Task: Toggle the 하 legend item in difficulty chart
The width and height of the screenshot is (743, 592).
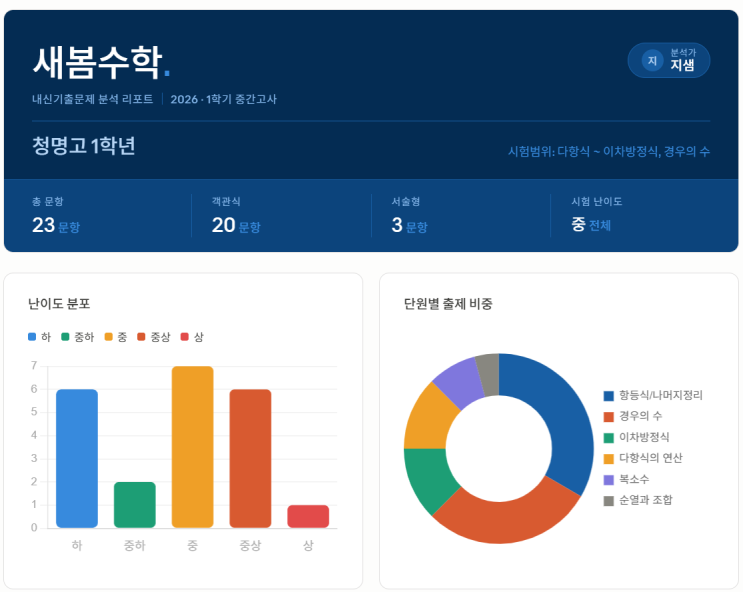Action: pyautogui.click(x=40, y=337)
